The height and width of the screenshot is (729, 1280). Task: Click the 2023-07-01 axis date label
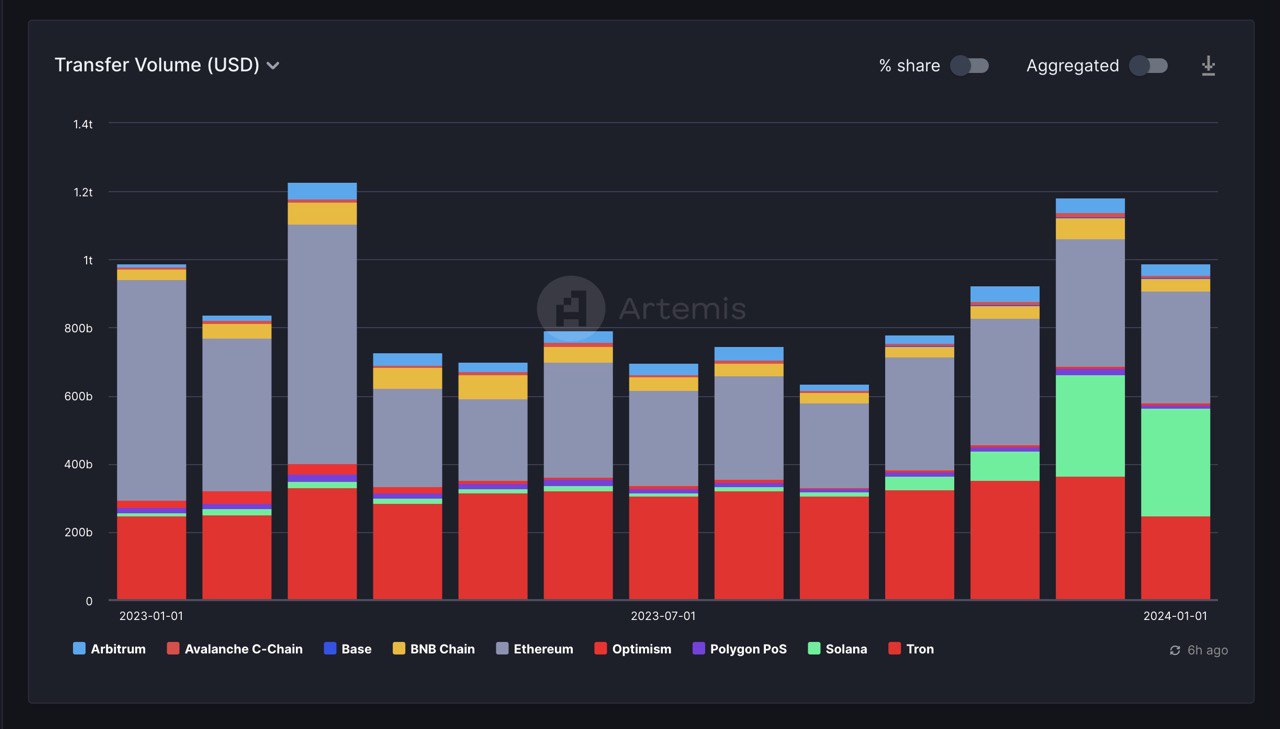click(x=663, y=616)
